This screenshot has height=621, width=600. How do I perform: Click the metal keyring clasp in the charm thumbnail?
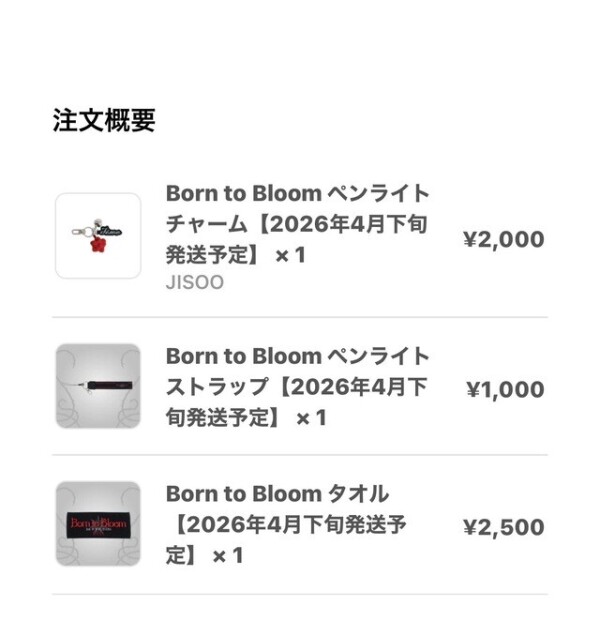click(77, 232)
